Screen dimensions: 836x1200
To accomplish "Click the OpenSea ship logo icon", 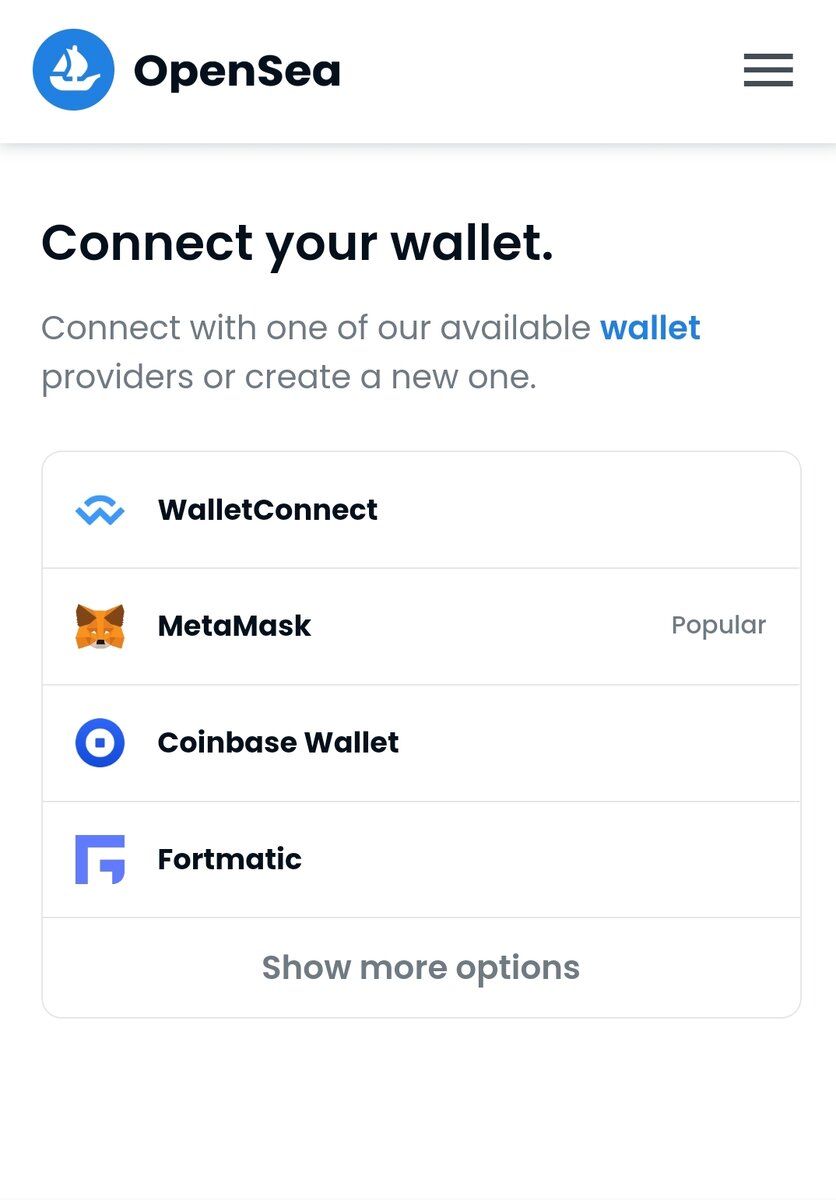I will pos(71,70).
